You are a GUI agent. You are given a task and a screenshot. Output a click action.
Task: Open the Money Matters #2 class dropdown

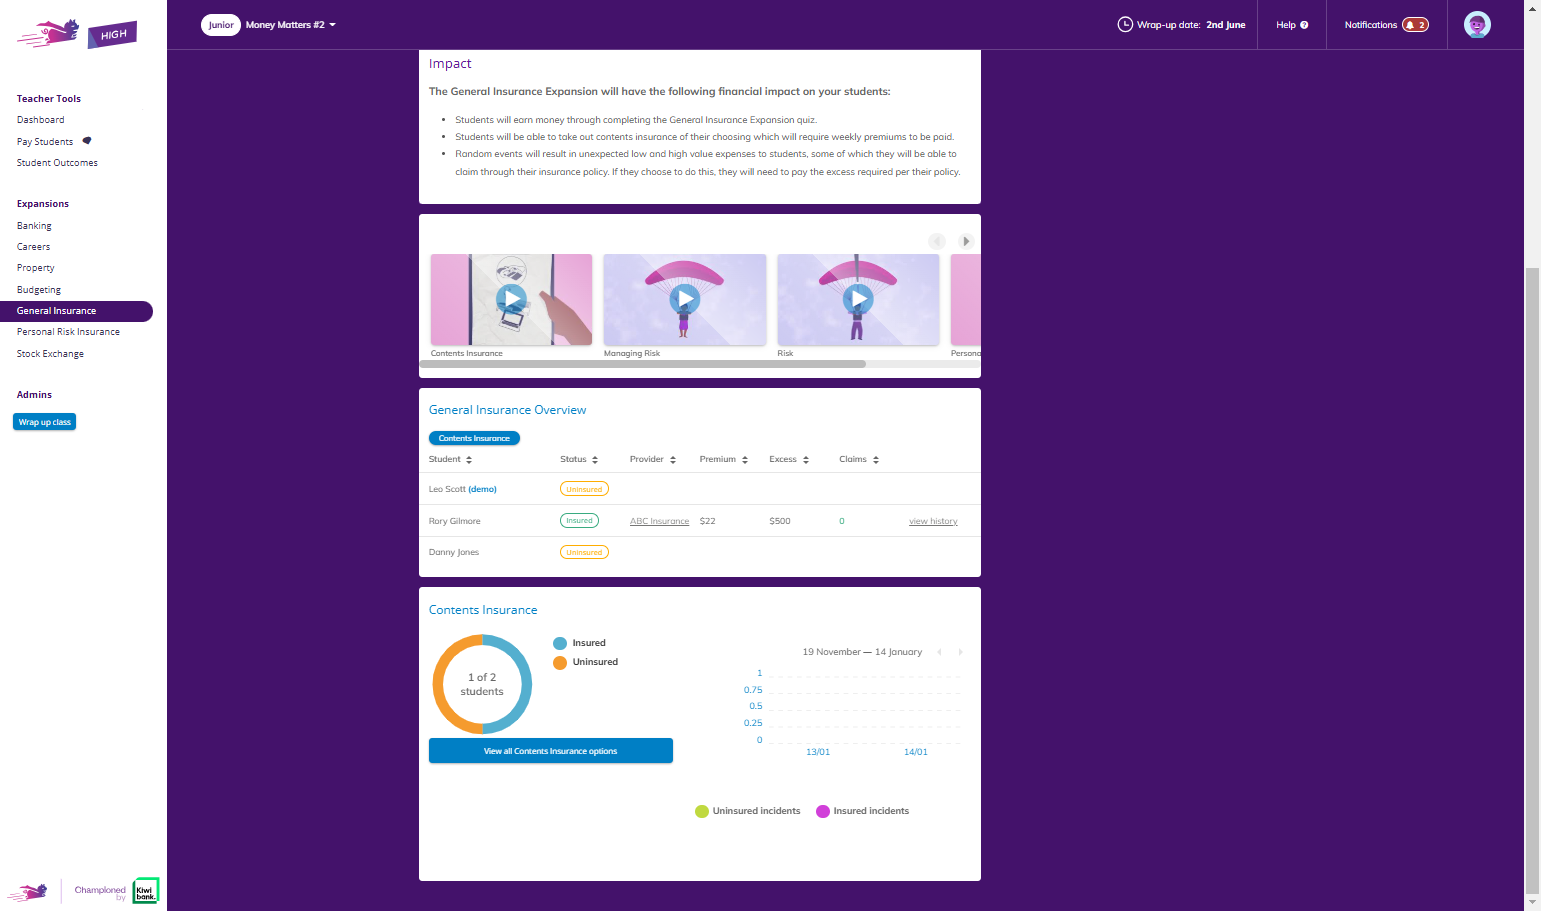coord(291,25)
